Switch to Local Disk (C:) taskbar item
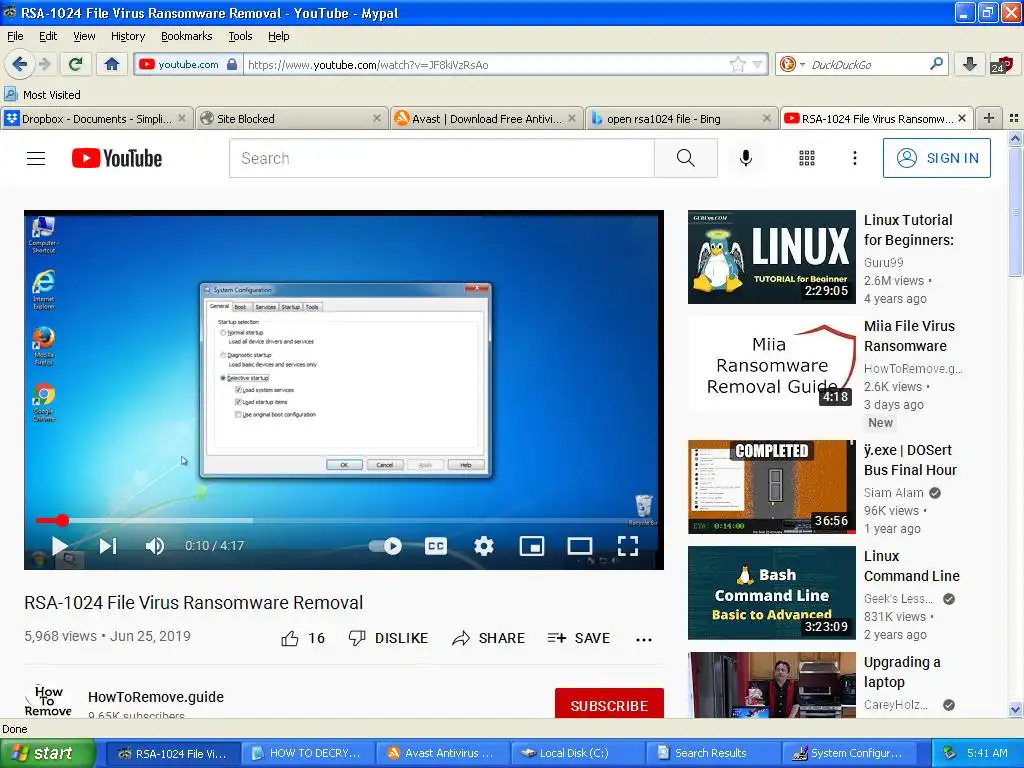Viewport: 1024px width, 768px height. pyautogui.click(x=577, y=753)
